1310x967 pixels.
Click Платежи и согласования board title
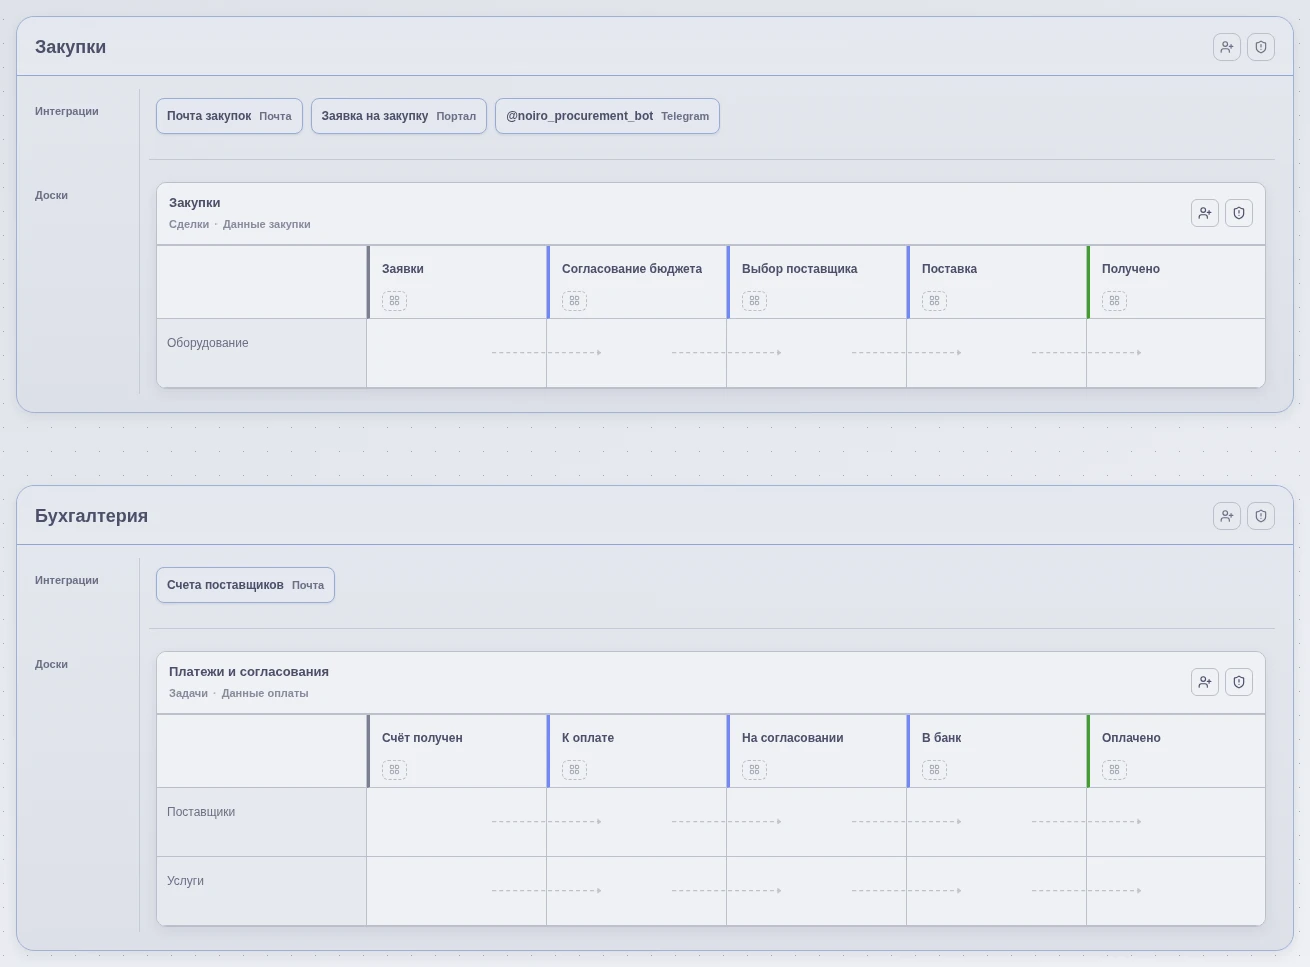[x=249, y=672]
